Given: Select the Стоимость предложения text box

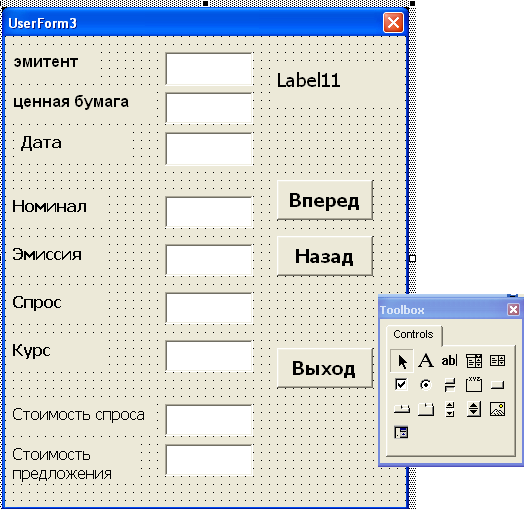Looking at the screenshot, I should coord(209,460).
